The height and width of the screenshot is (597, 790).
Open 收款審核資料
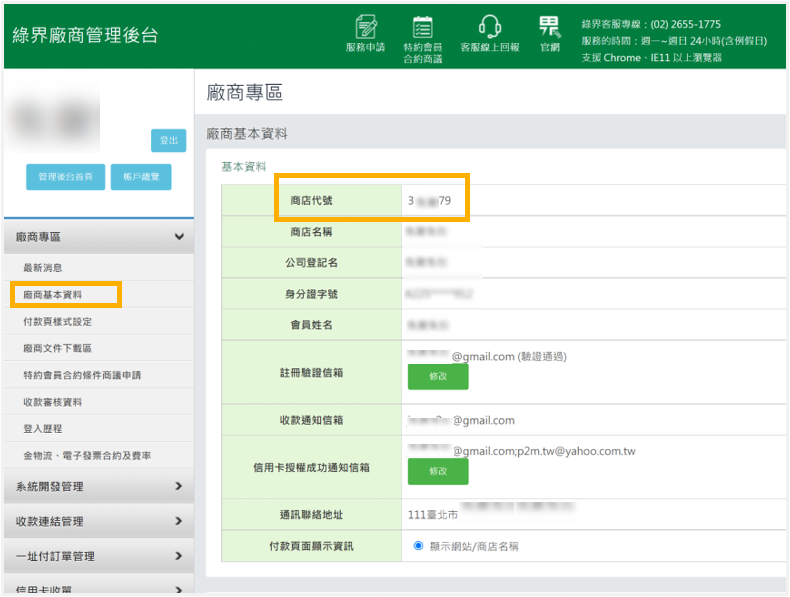pos(52,402)
